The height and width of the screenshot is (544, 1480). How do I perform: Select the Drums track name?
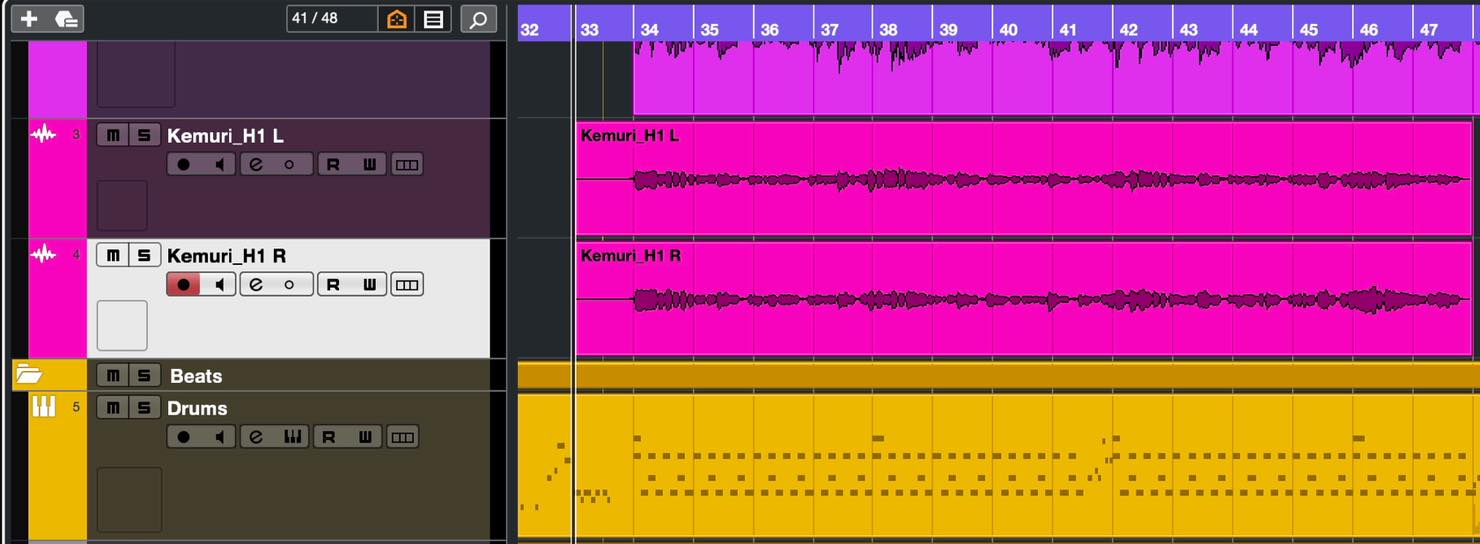click(197, 408)
